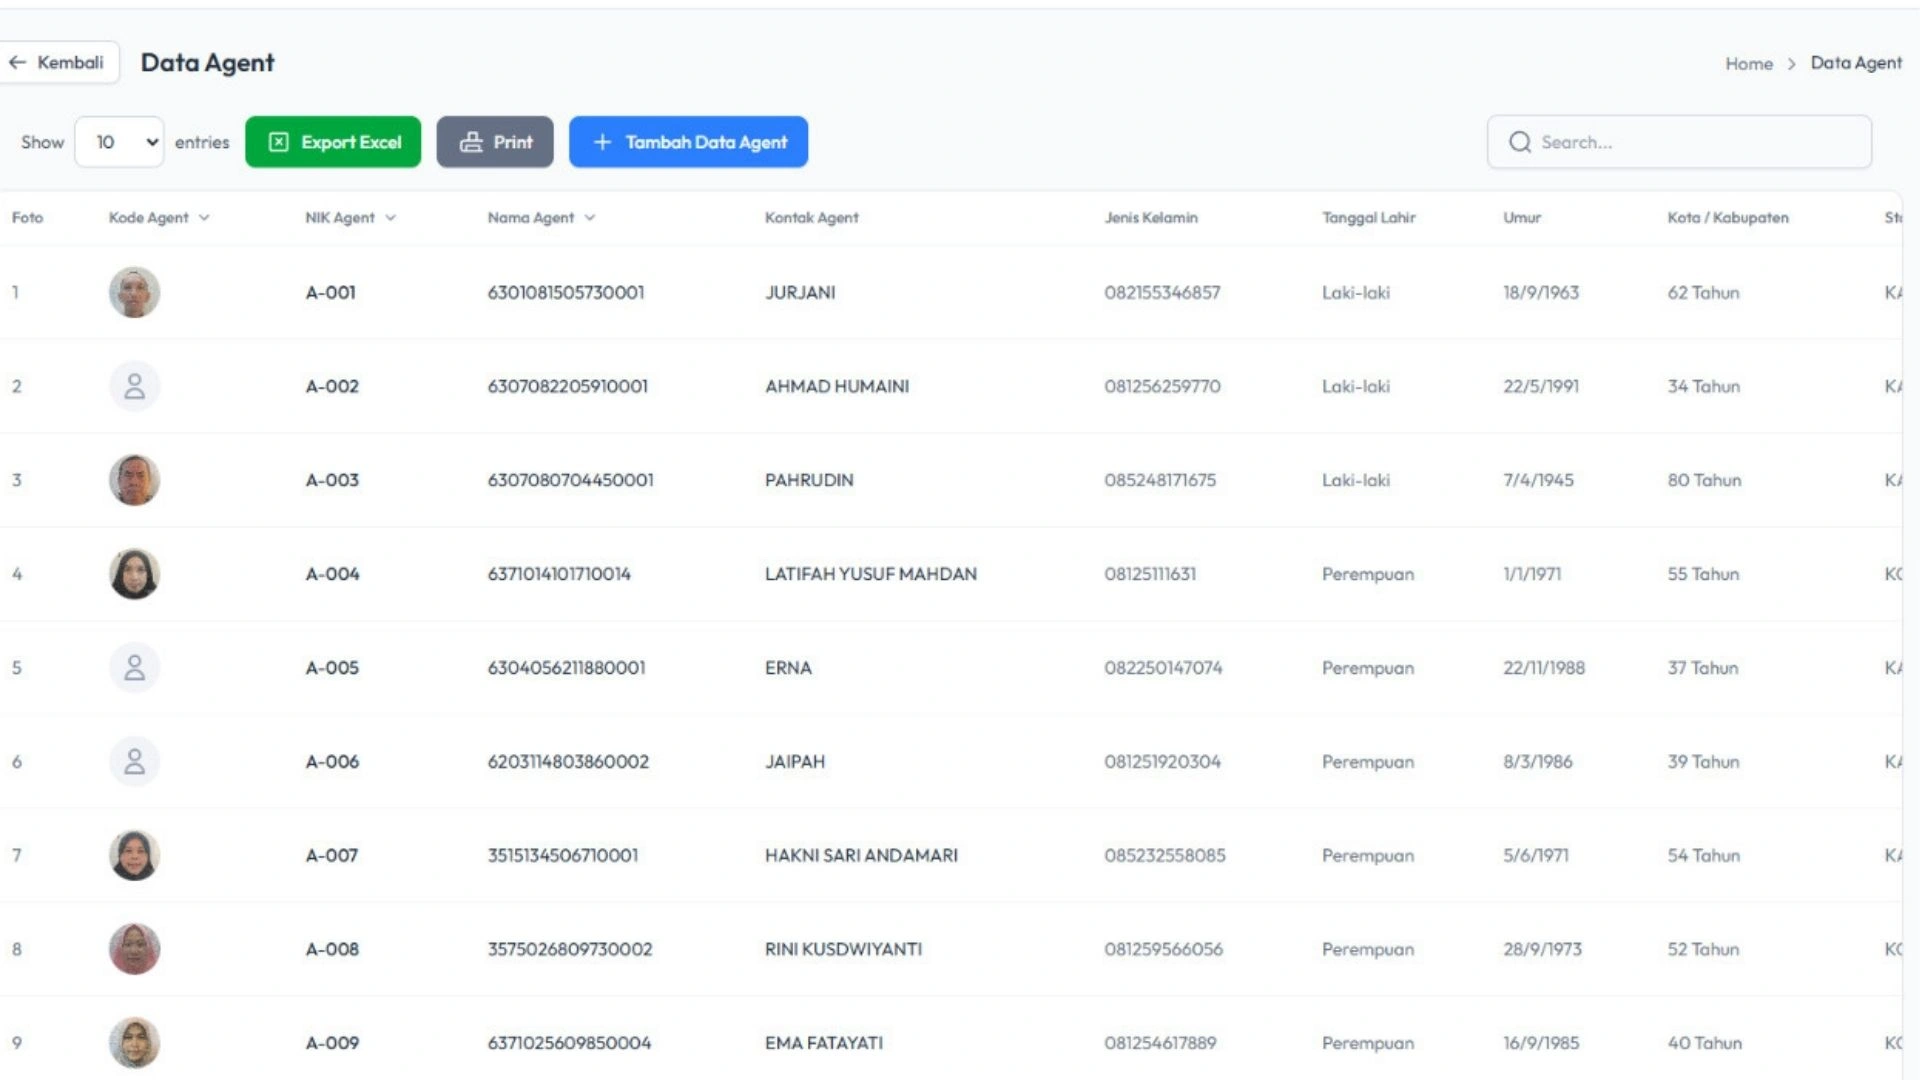Click the Kontak Agent column header
This screenshot has width=1920, height=1080.
point(811,217)
